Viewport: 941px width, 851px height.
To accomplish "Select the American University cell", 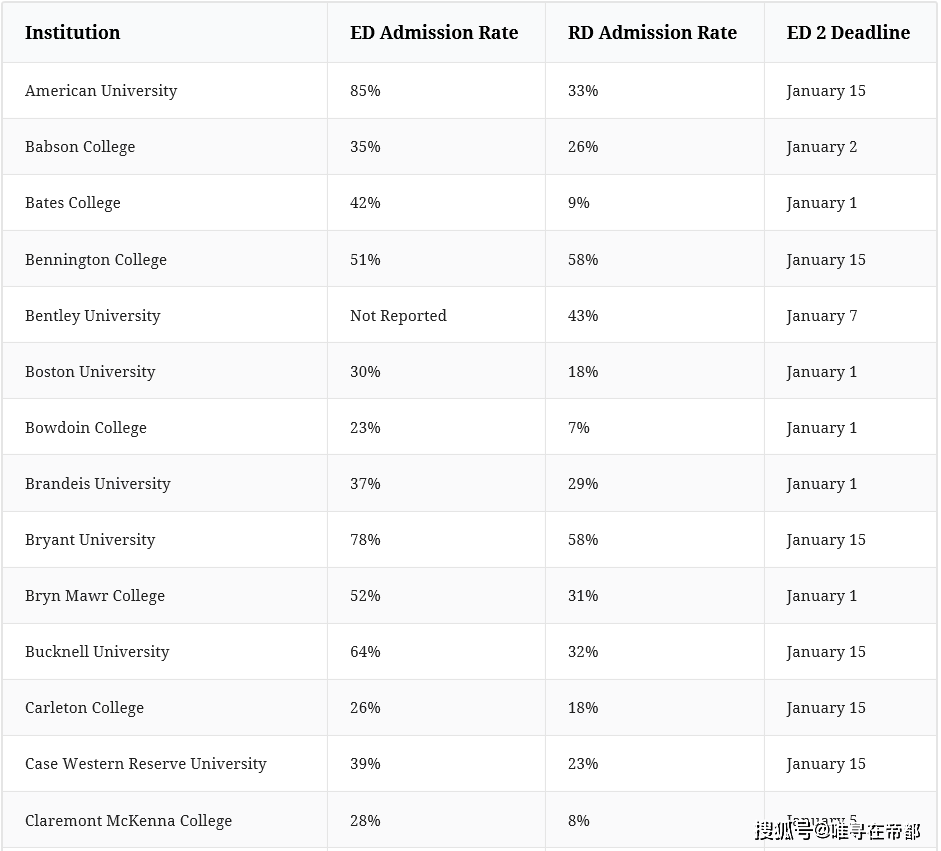I will (x=101, y=91).
